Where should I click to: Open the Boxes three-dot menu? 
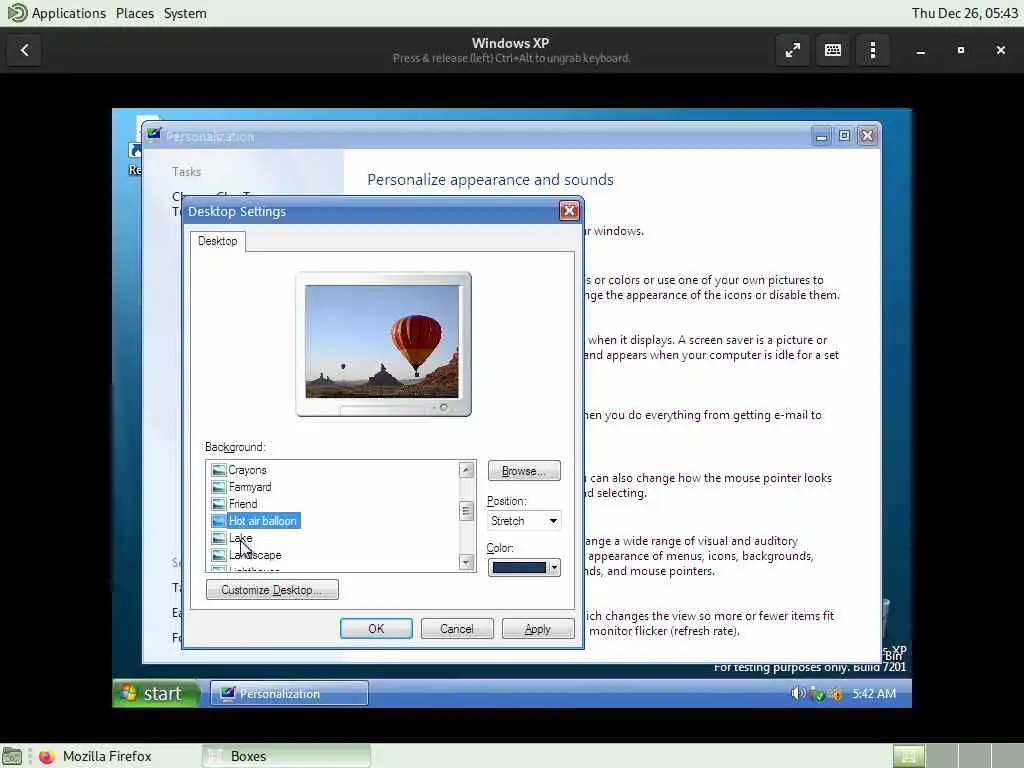872,50
